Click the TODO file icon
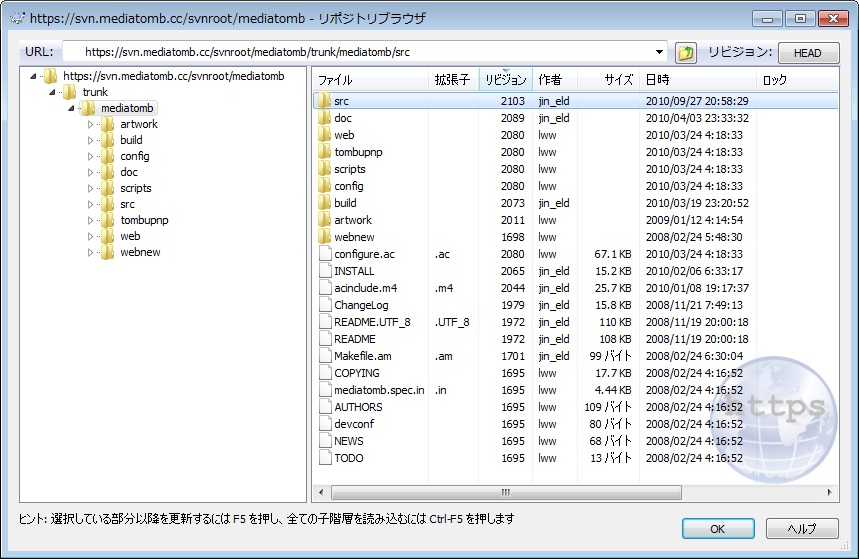 click(x=325, y=458)
